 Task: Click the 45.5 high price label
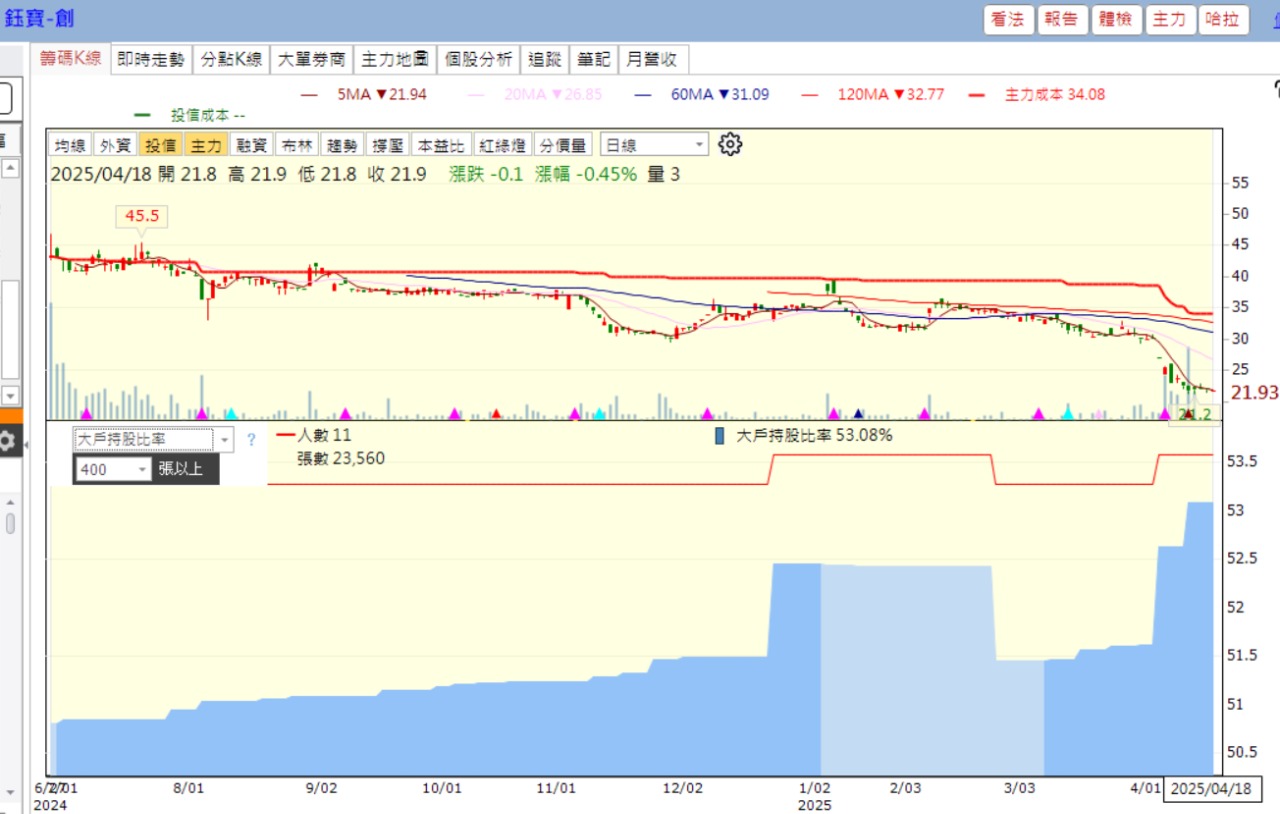tap(141, 216)
